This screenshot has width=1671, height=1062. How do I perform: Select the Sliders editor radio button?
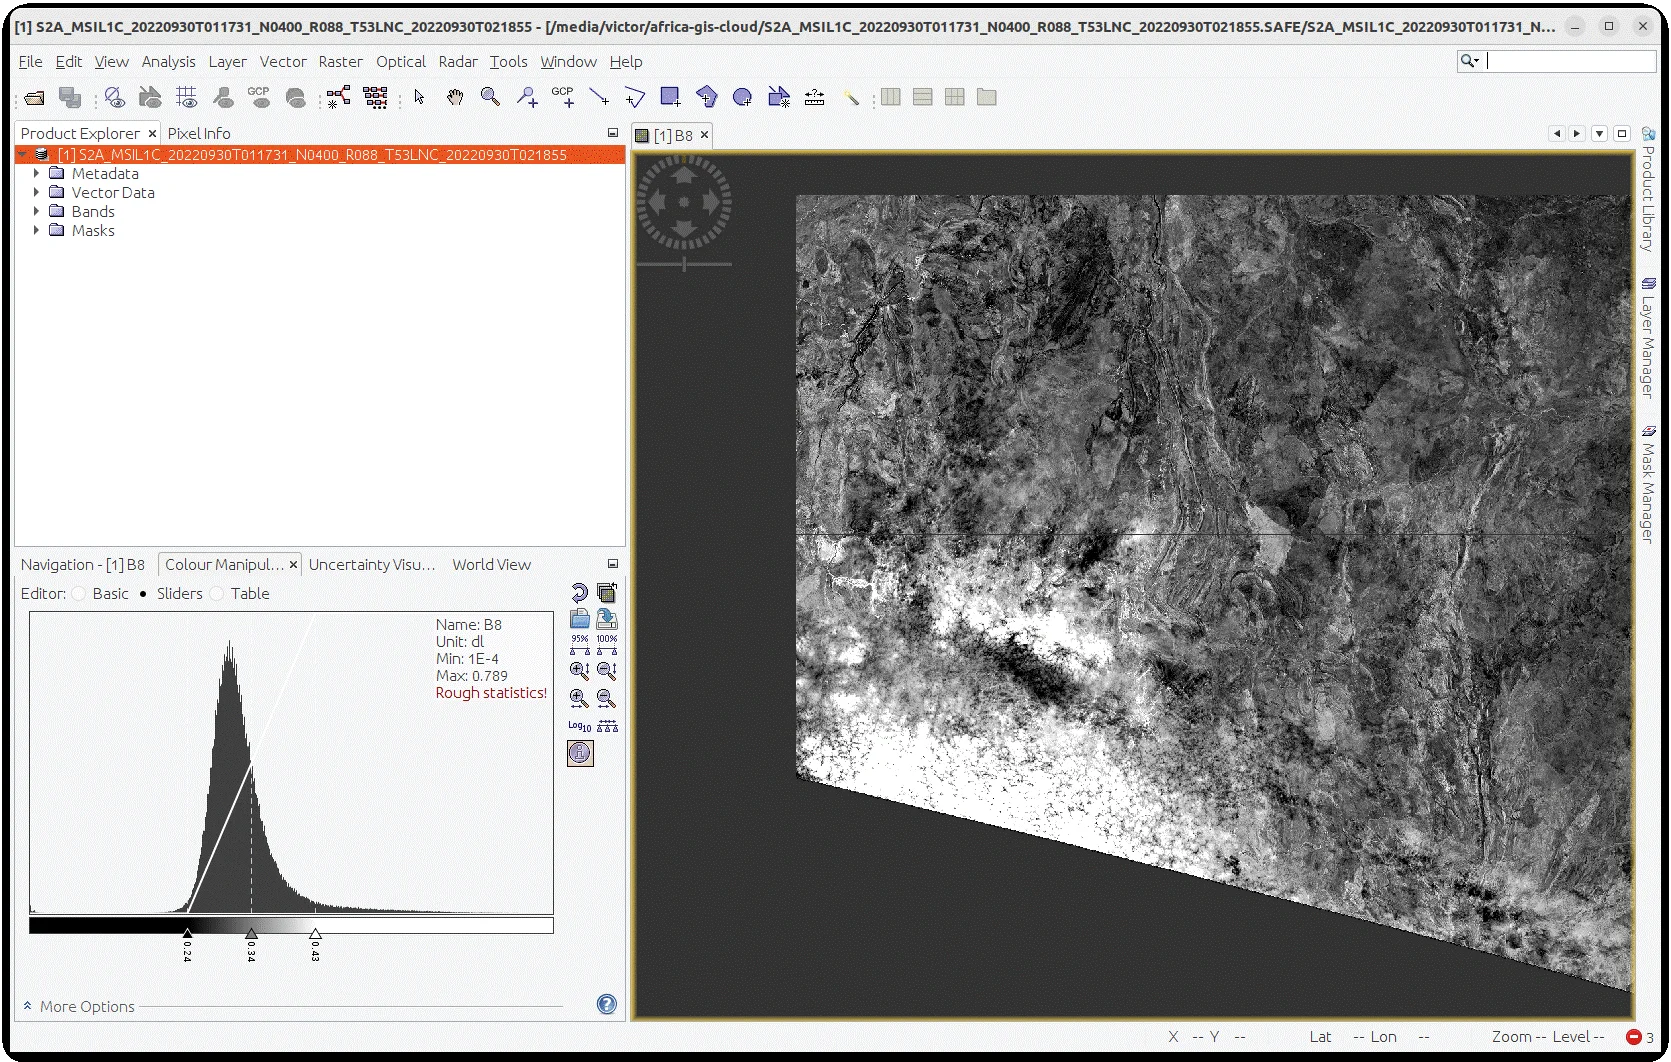(x=142, y=593)
